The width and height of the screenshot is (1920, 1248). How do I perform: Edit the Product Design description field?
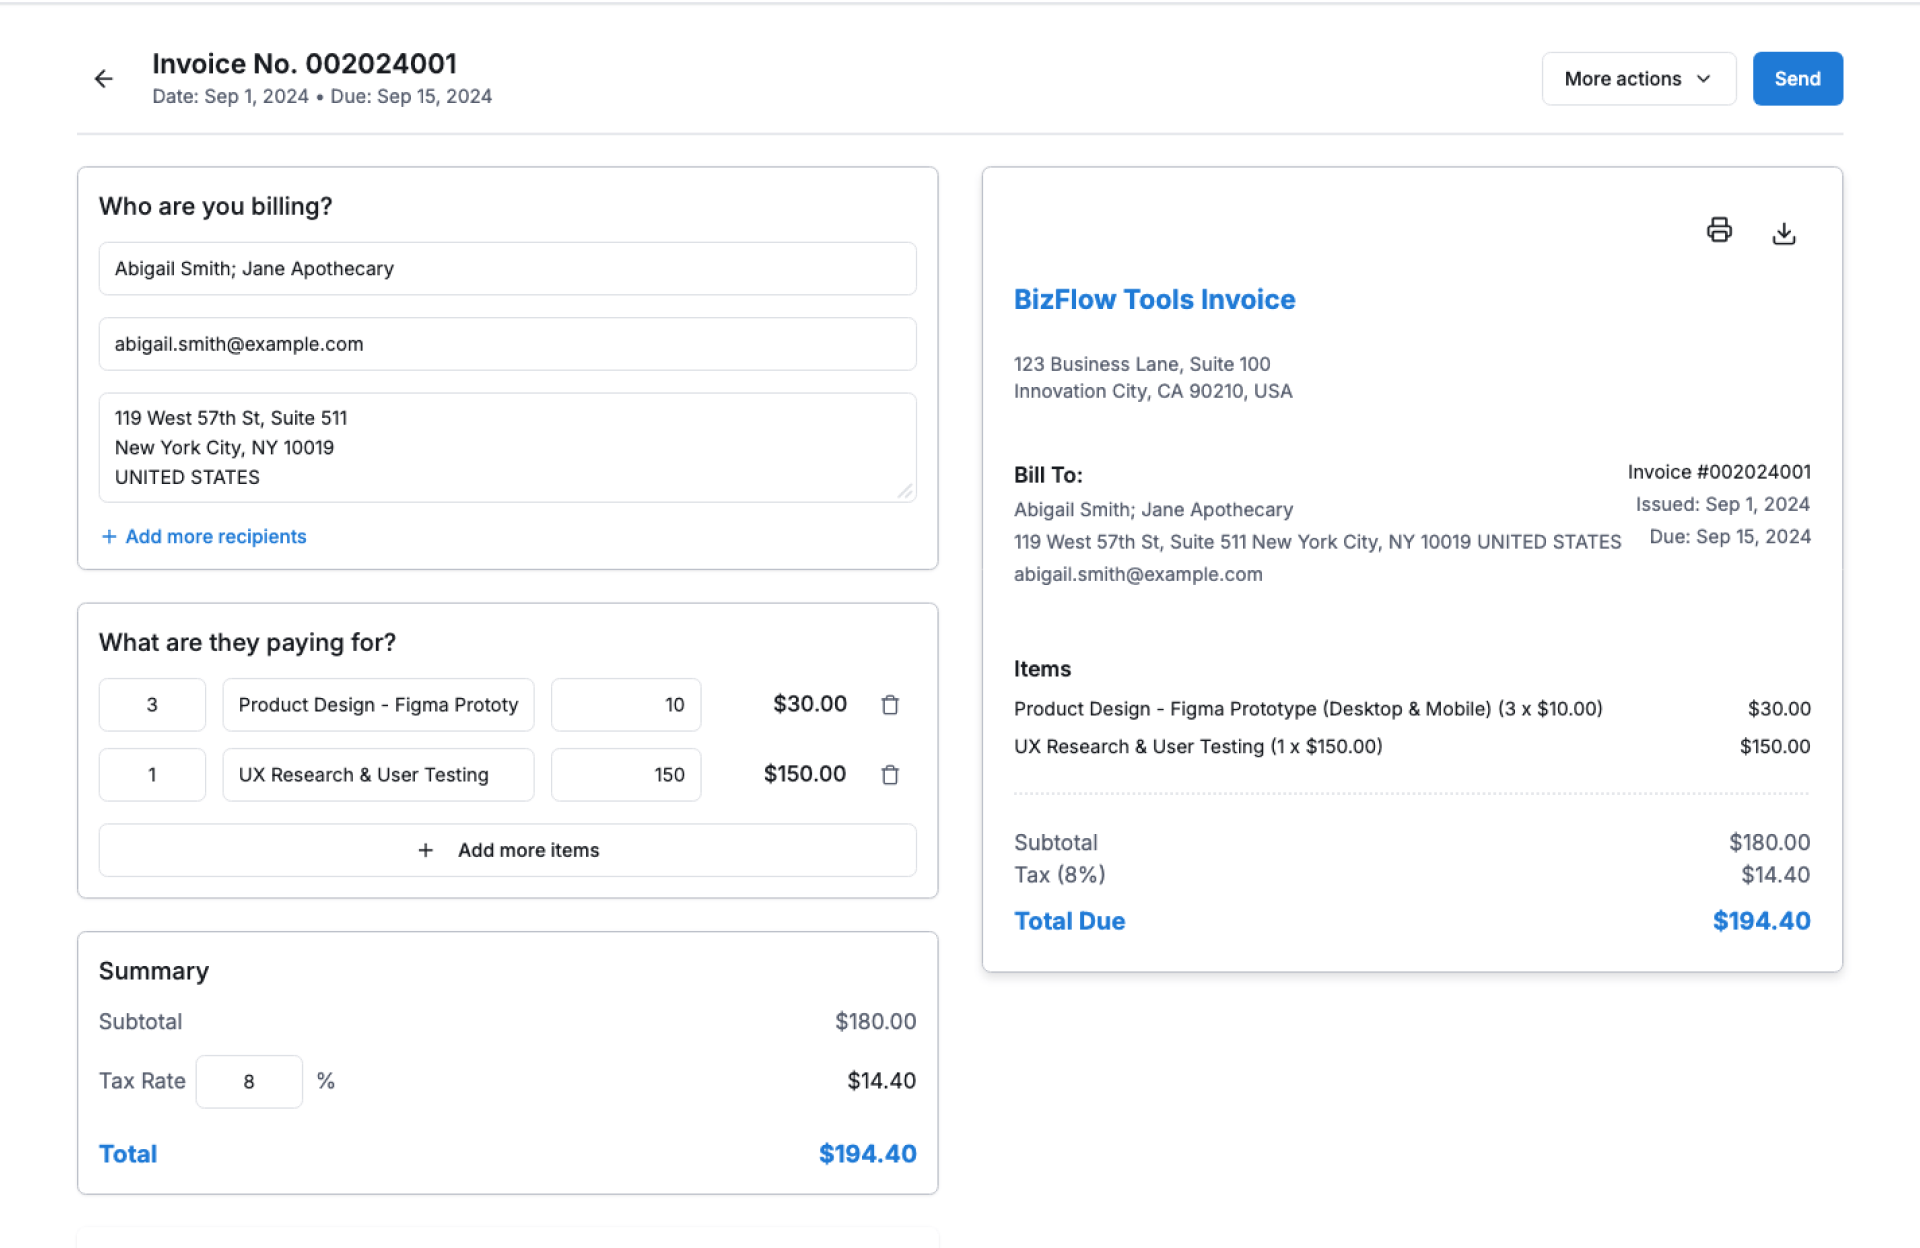tap(378, 705)
